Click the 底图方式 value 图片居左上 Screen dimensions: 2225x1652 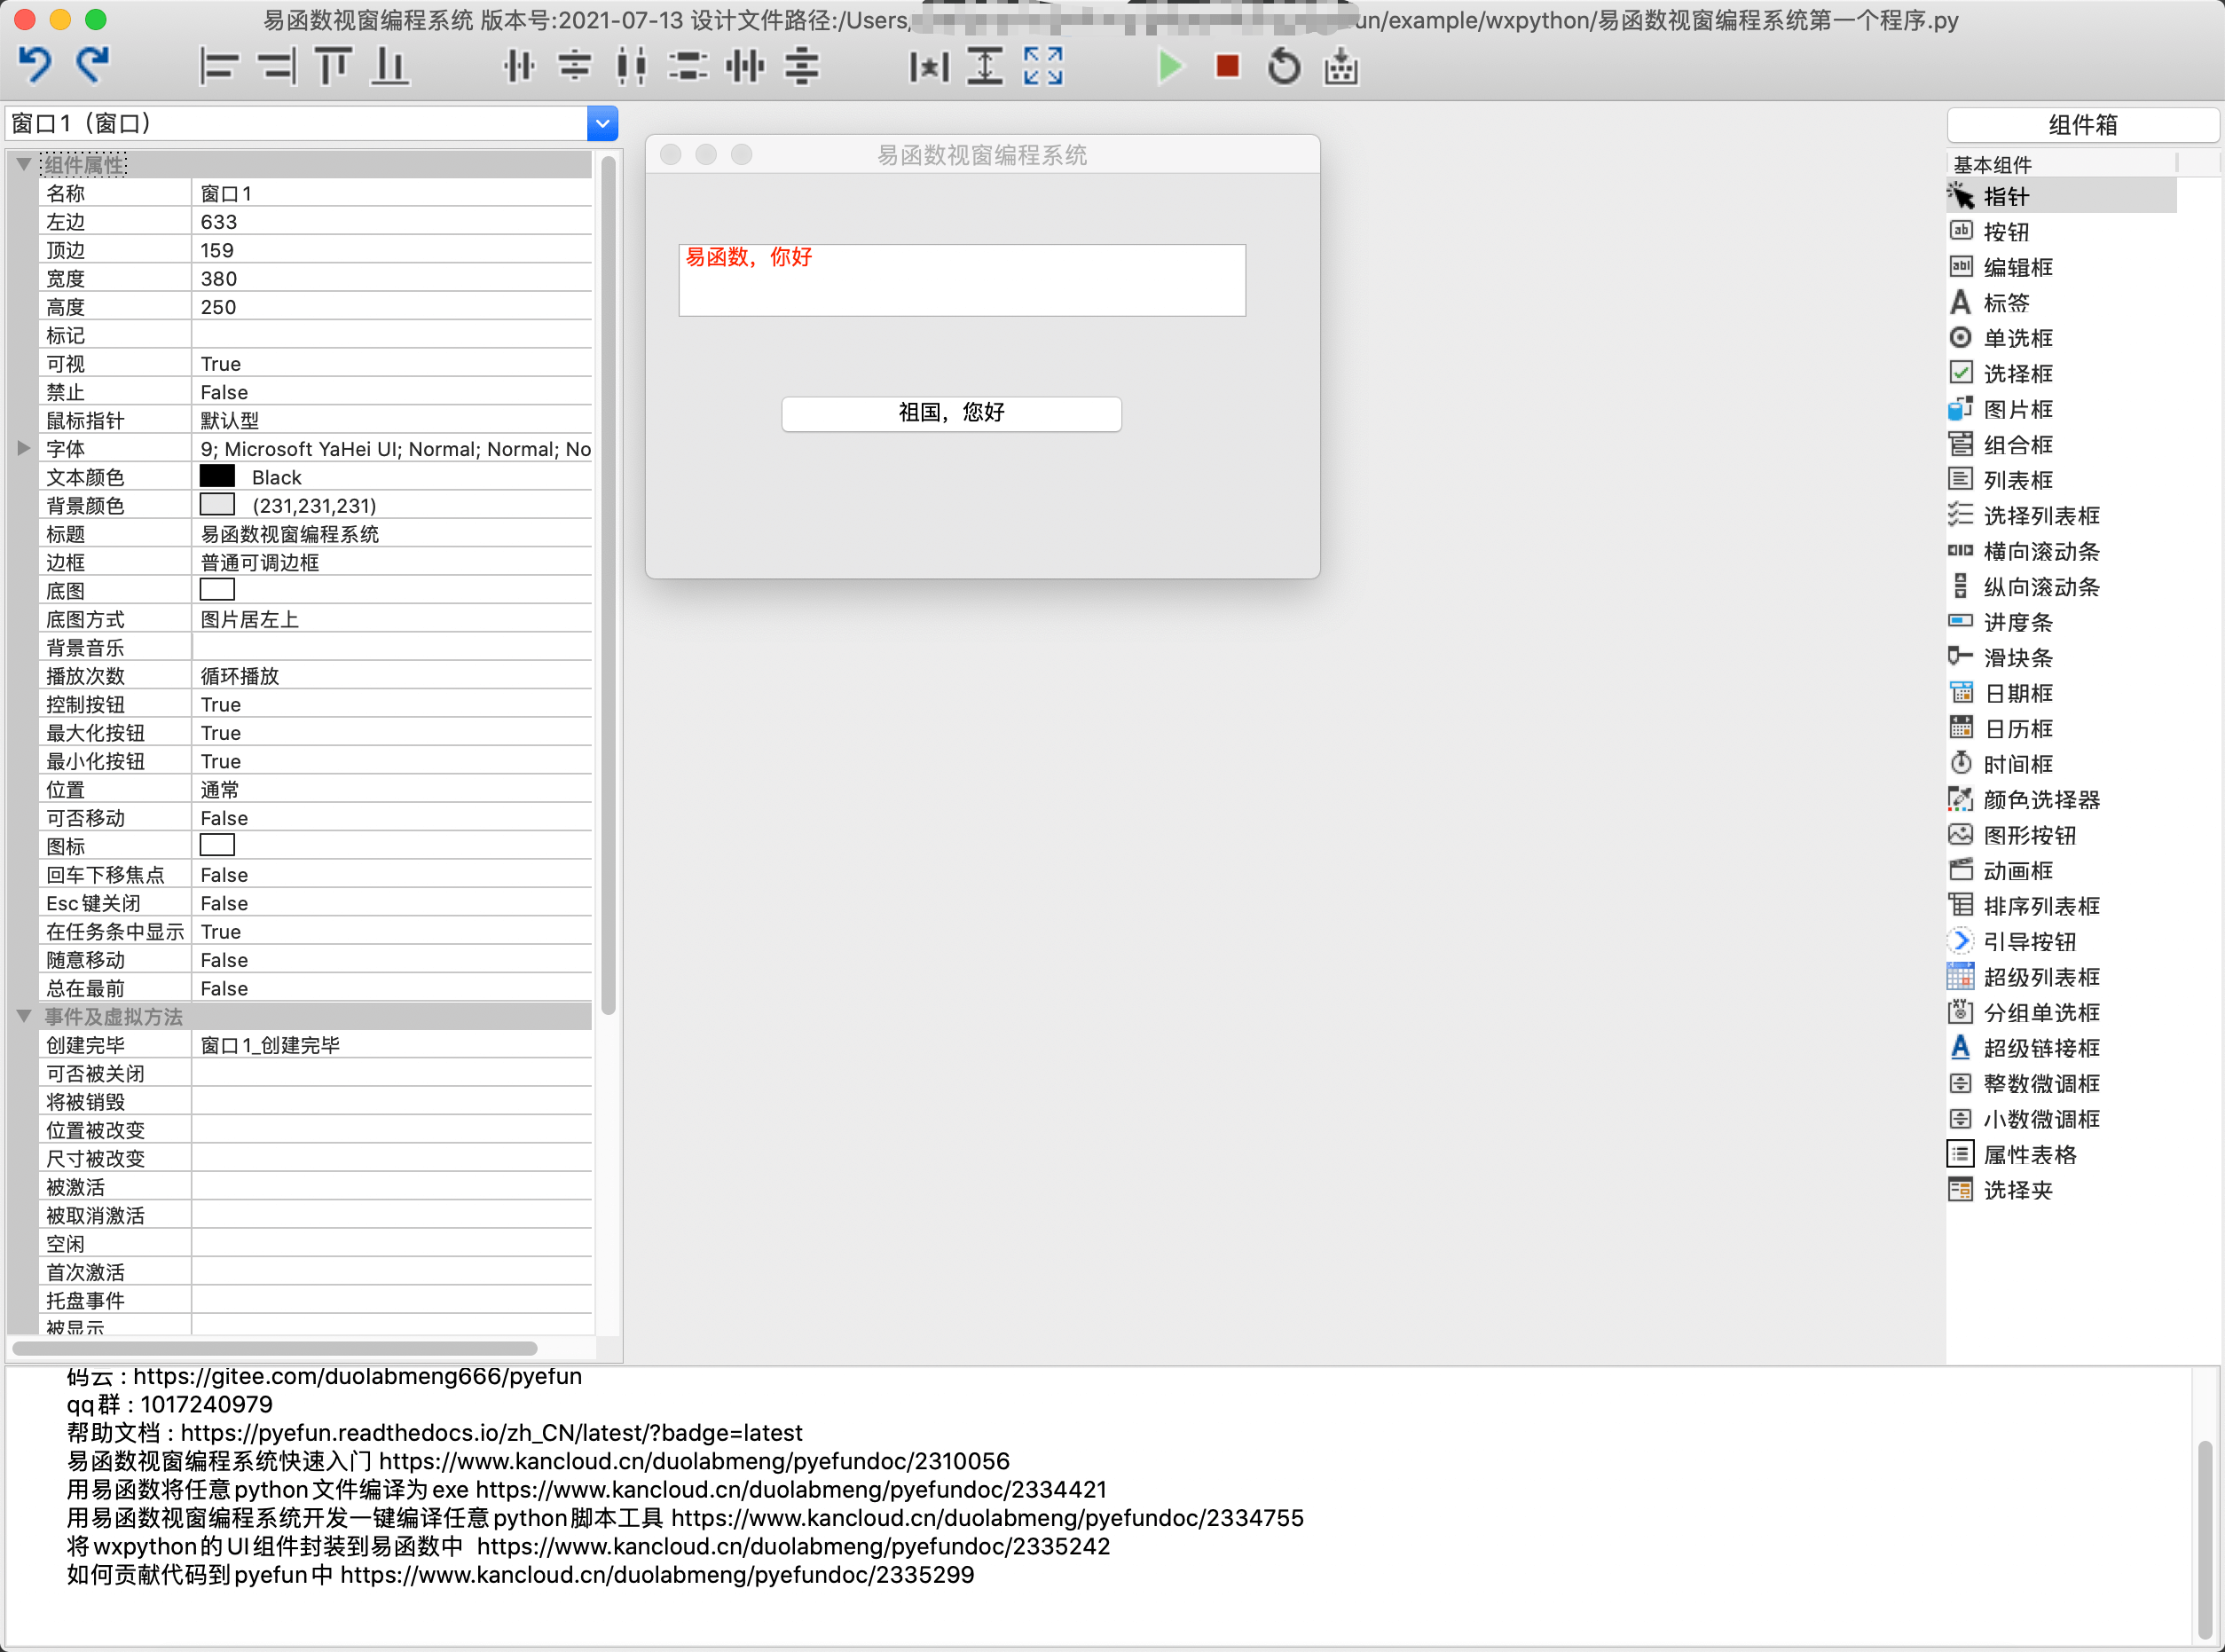(x=392, y=619)
